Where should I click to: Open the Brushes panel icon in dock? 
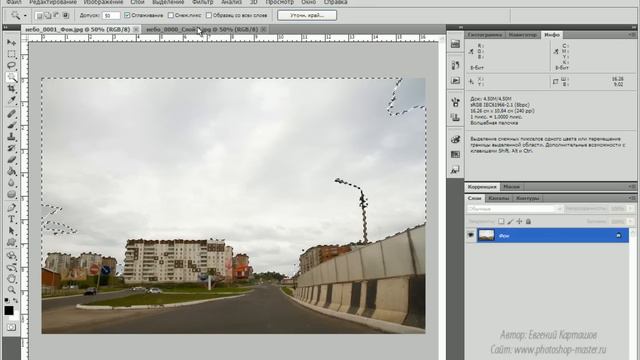coord(456,102)
